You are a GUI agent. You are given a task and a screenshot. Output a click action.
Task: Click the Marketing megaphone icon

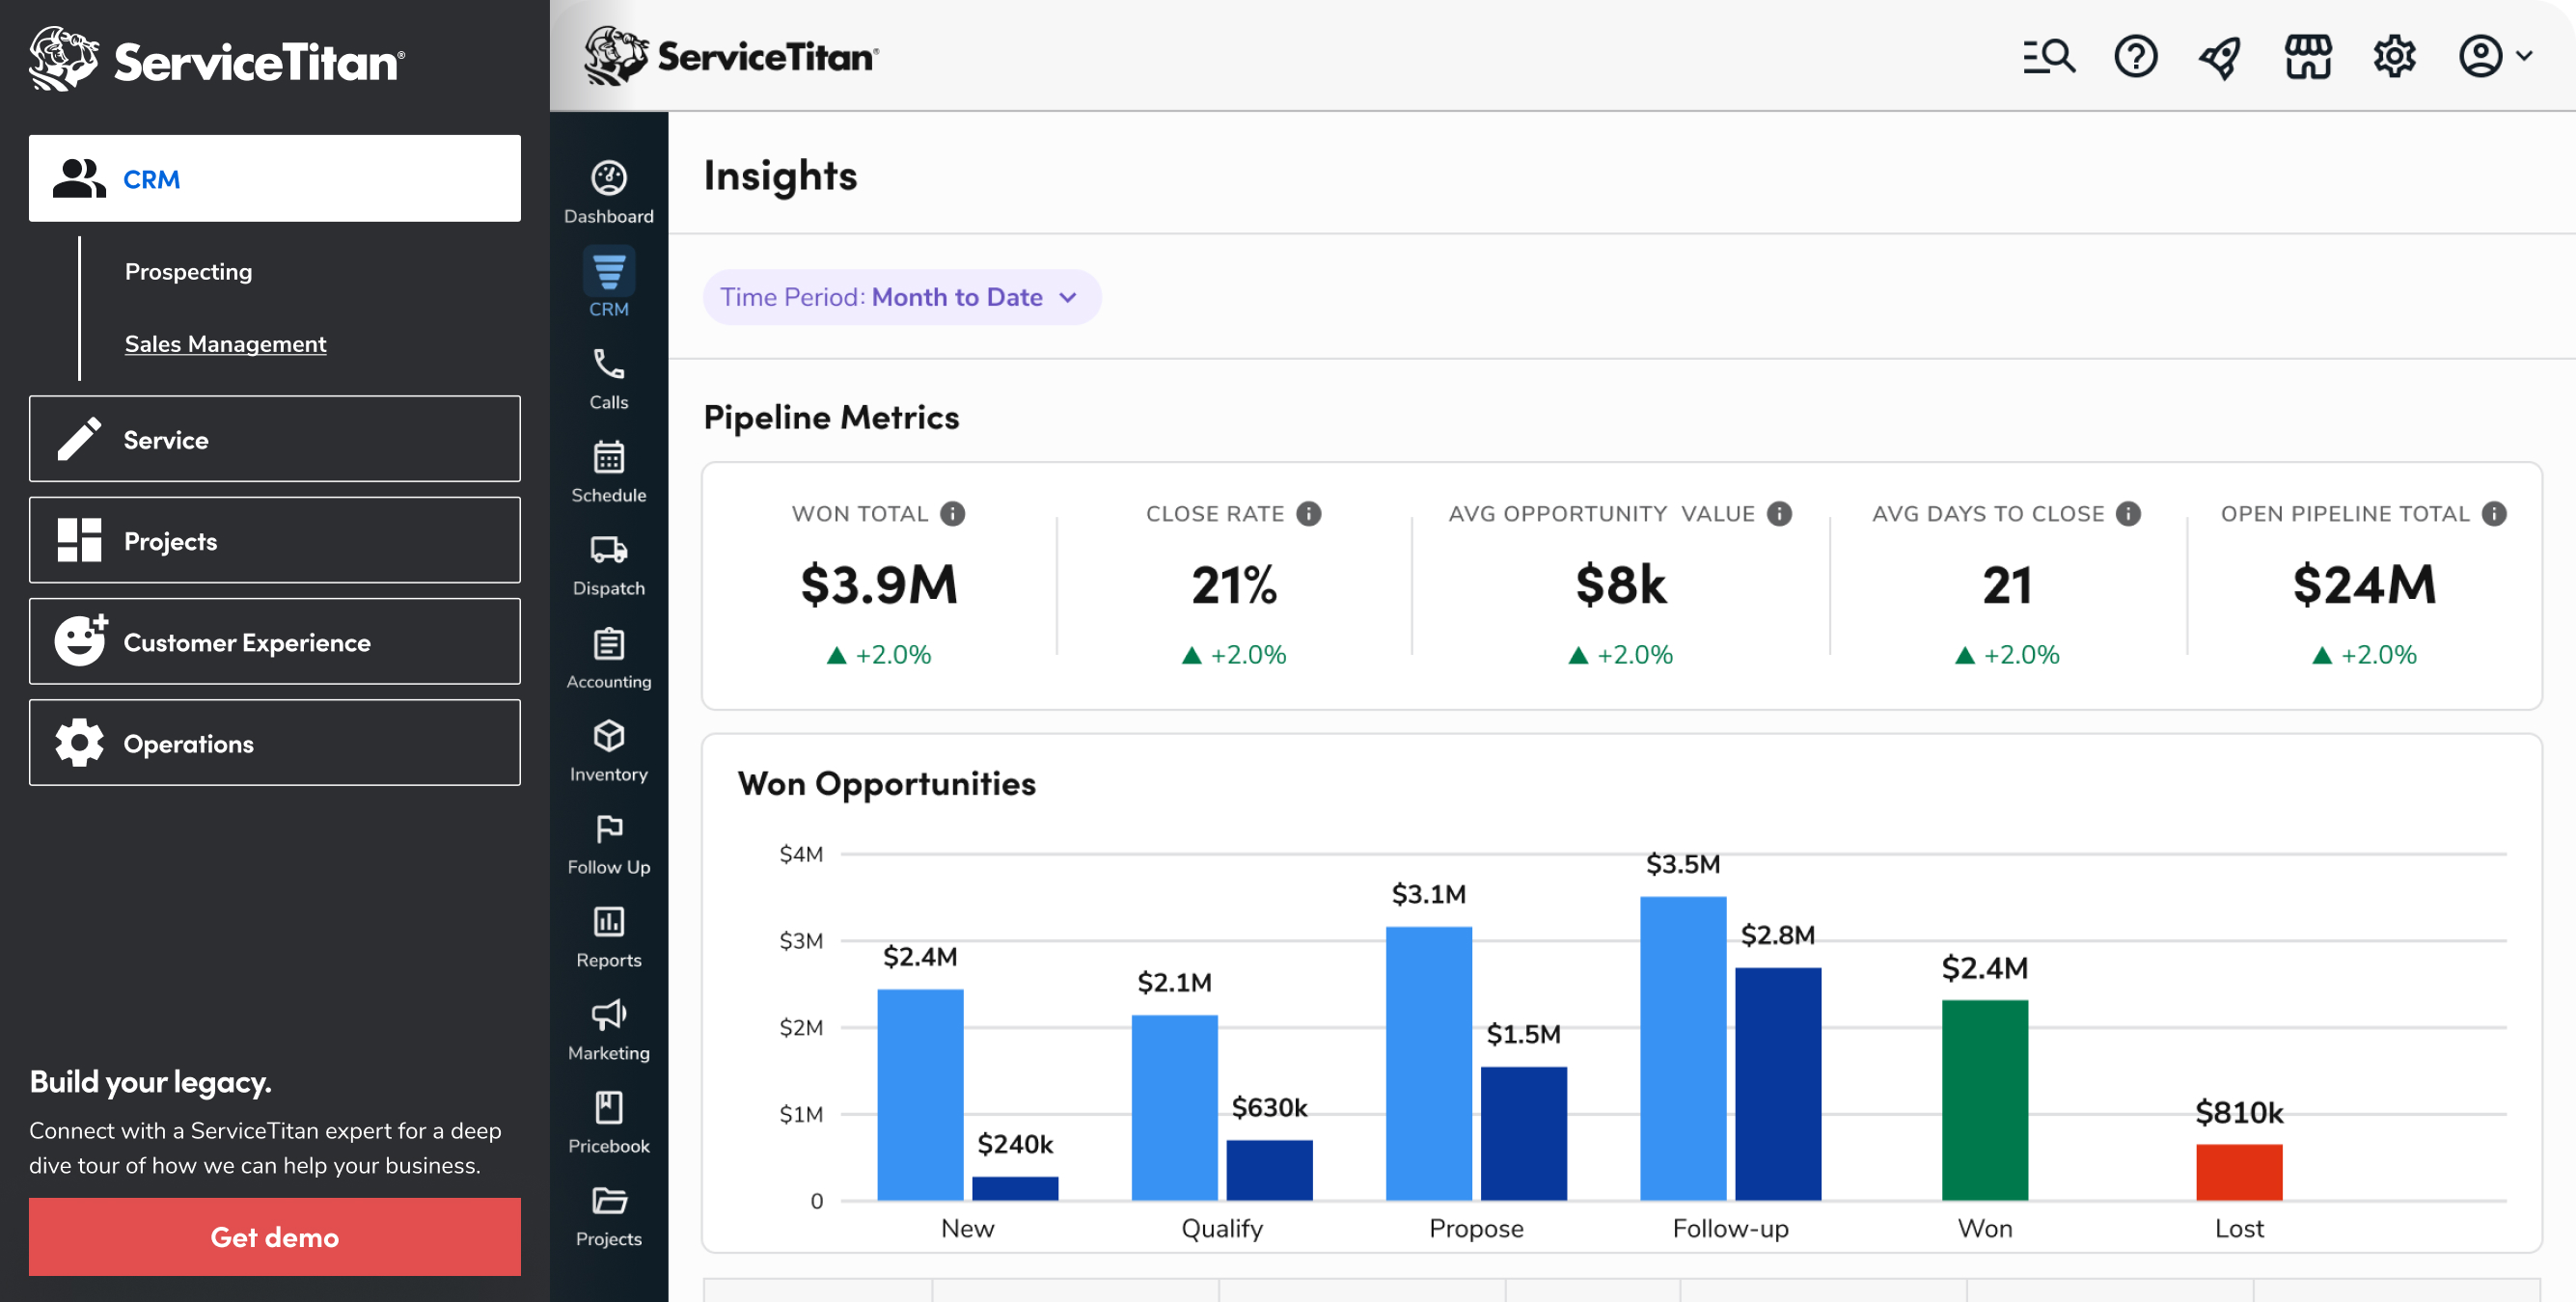point(608,1016)
